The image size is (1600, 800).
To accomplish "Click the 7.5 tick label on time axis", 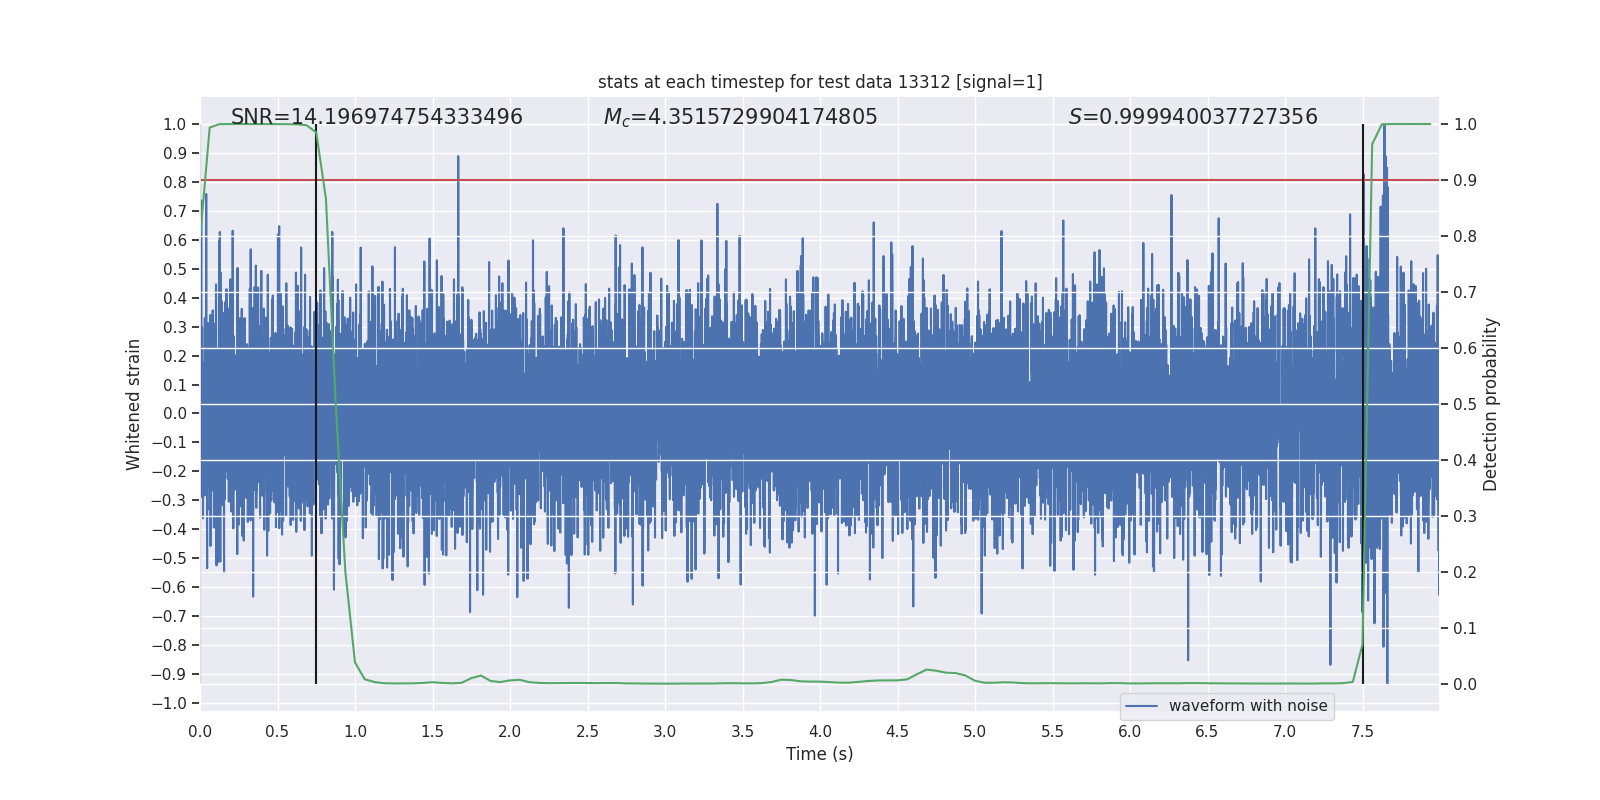I will (x=1362, y=732).
